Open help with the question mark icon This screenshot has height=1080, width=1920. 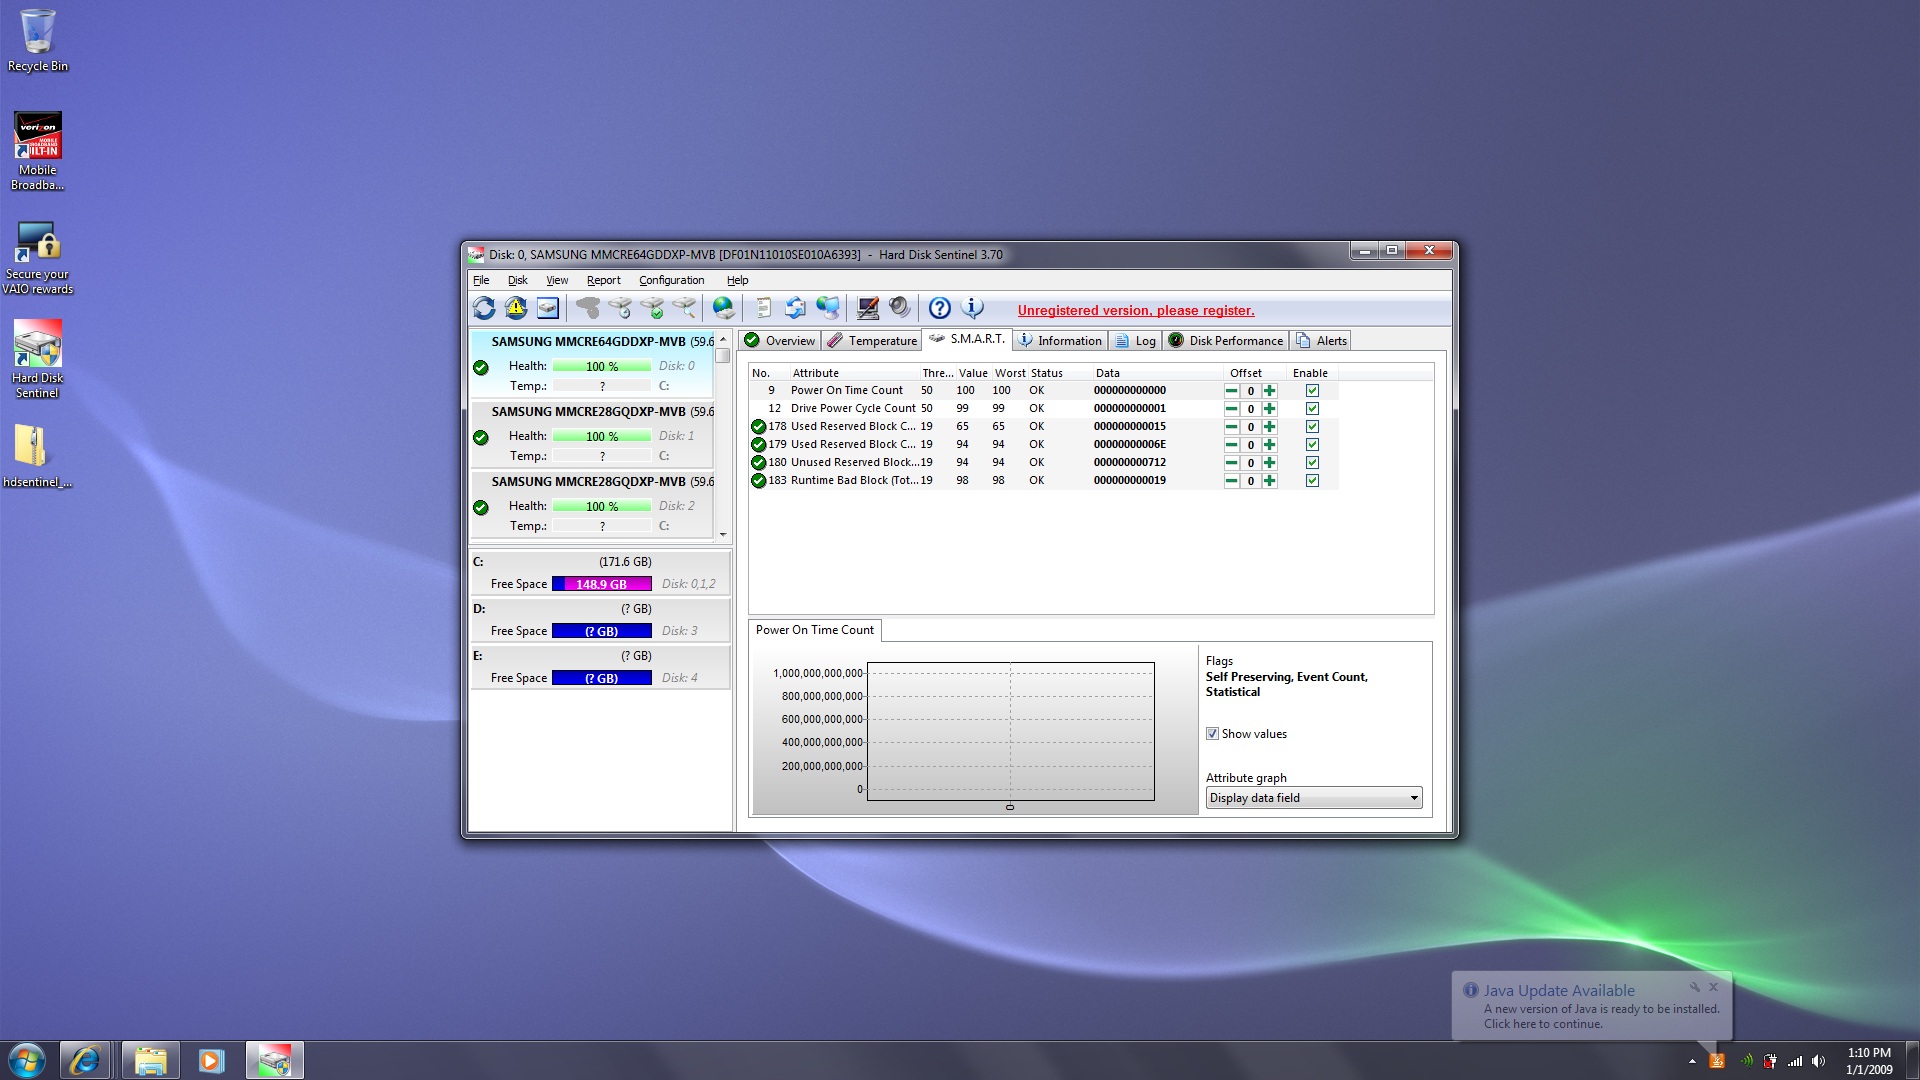click(939, 308)
